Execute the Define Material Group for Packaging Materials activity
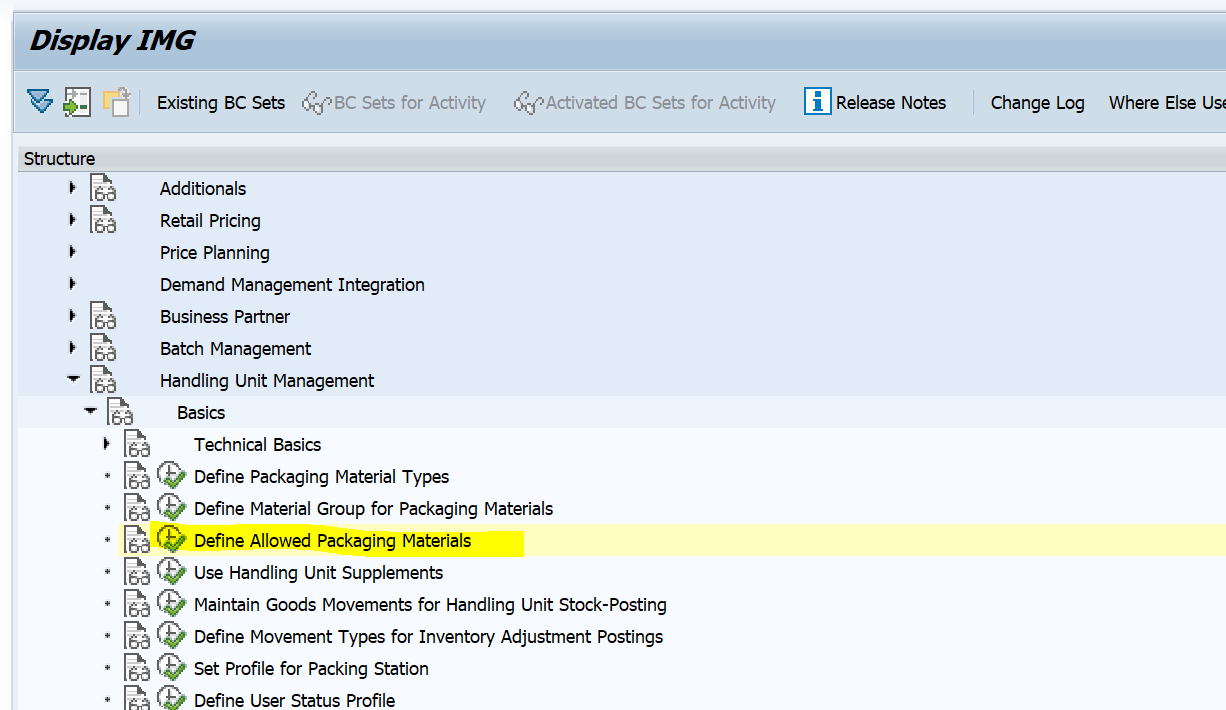1226x710 pixels. (171, 508)
